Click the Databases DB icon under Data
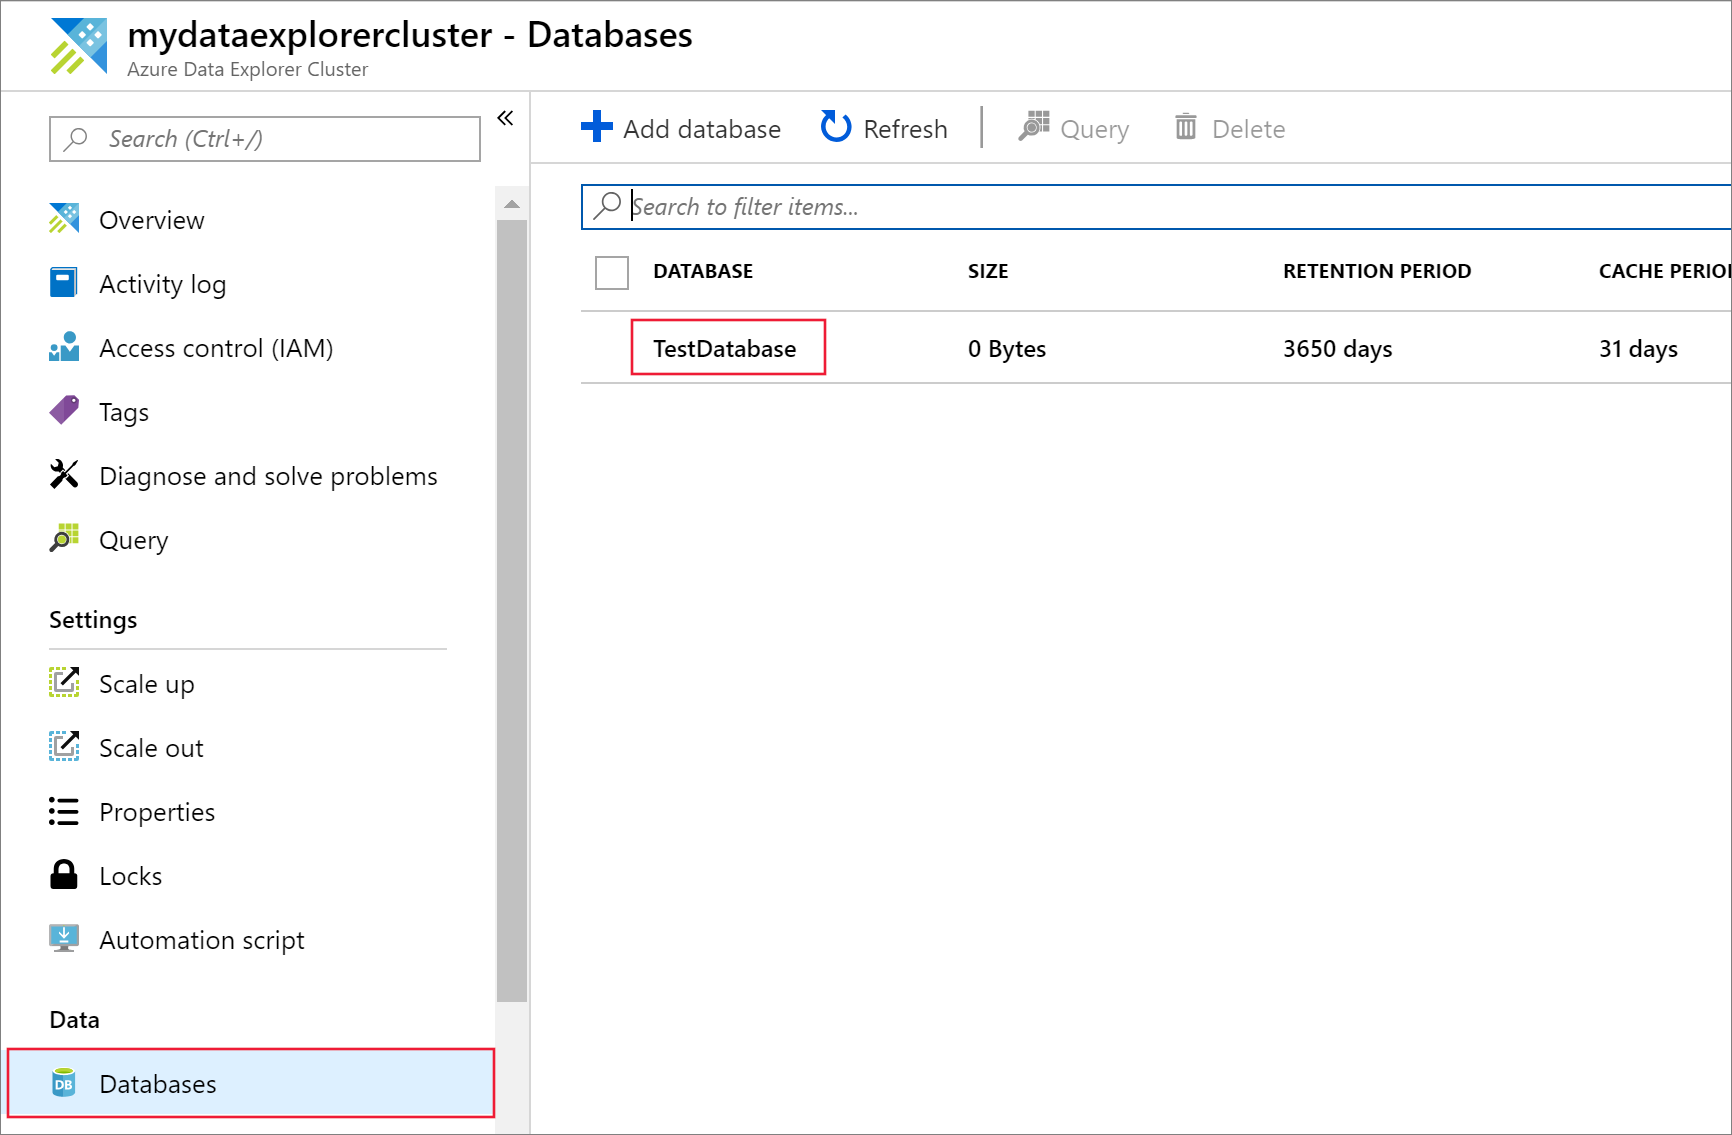 tap(64, 1083)
